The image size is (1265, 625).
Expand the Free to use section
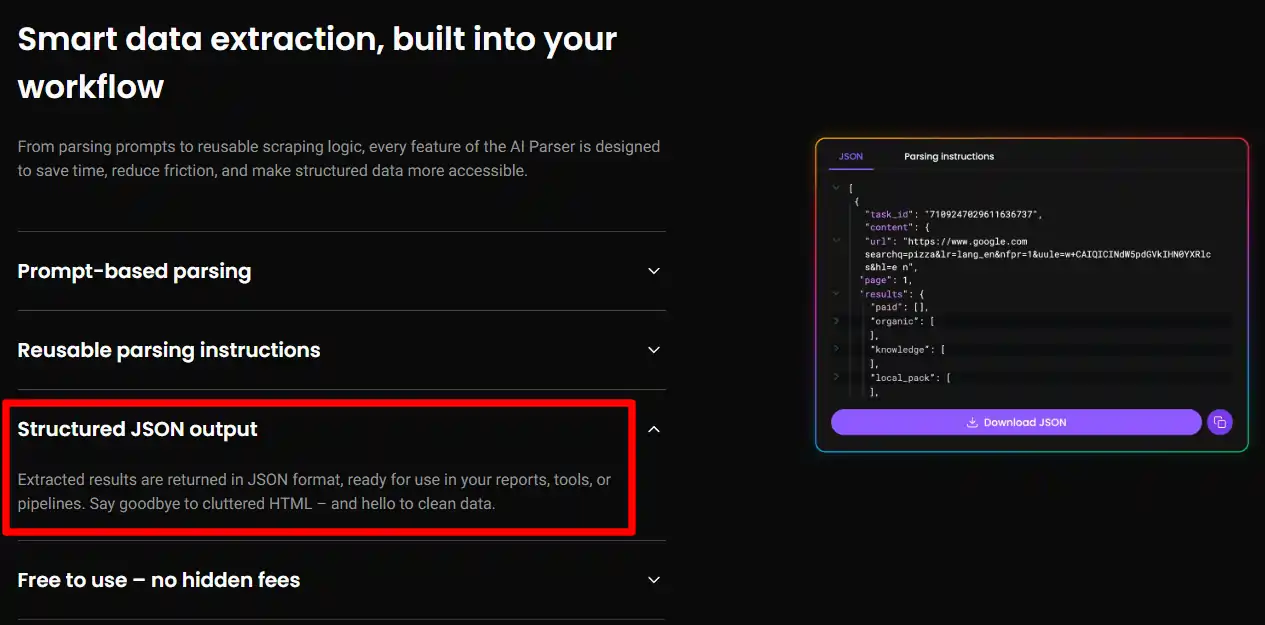coord(653,579)
